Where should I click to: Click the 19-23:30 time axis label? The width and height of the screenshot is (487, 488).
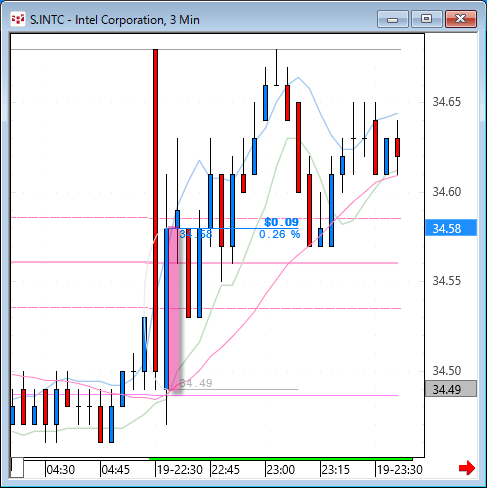tap(400, 470)
